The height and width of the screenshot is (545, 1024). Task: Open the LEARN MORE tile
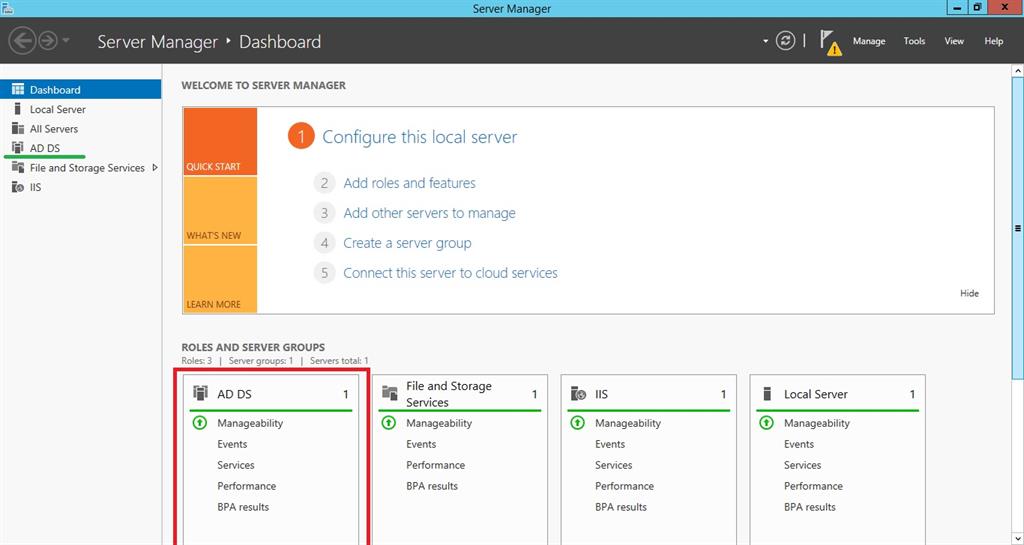point(220,279)
